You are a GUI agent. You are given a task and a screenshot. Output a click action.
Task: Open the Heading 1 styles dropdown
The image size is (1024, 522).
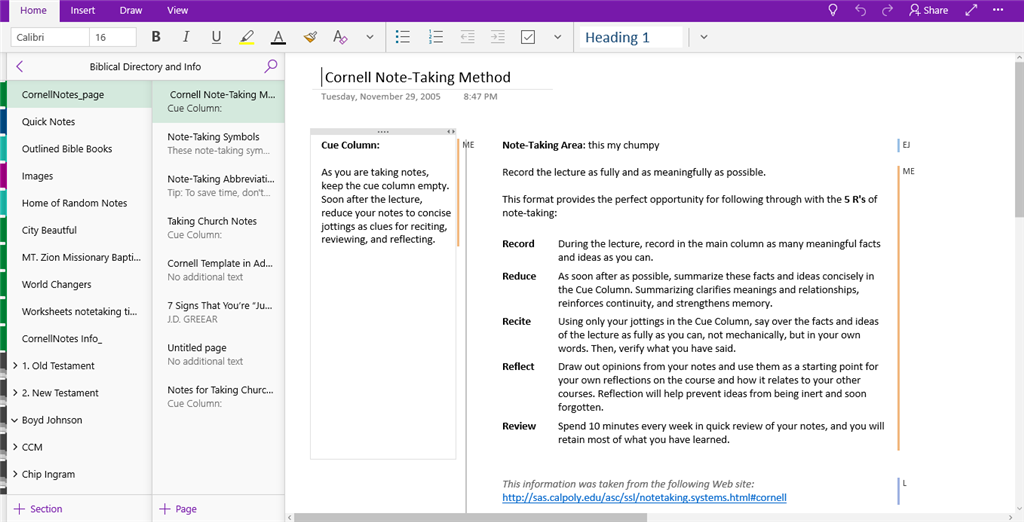703,37
